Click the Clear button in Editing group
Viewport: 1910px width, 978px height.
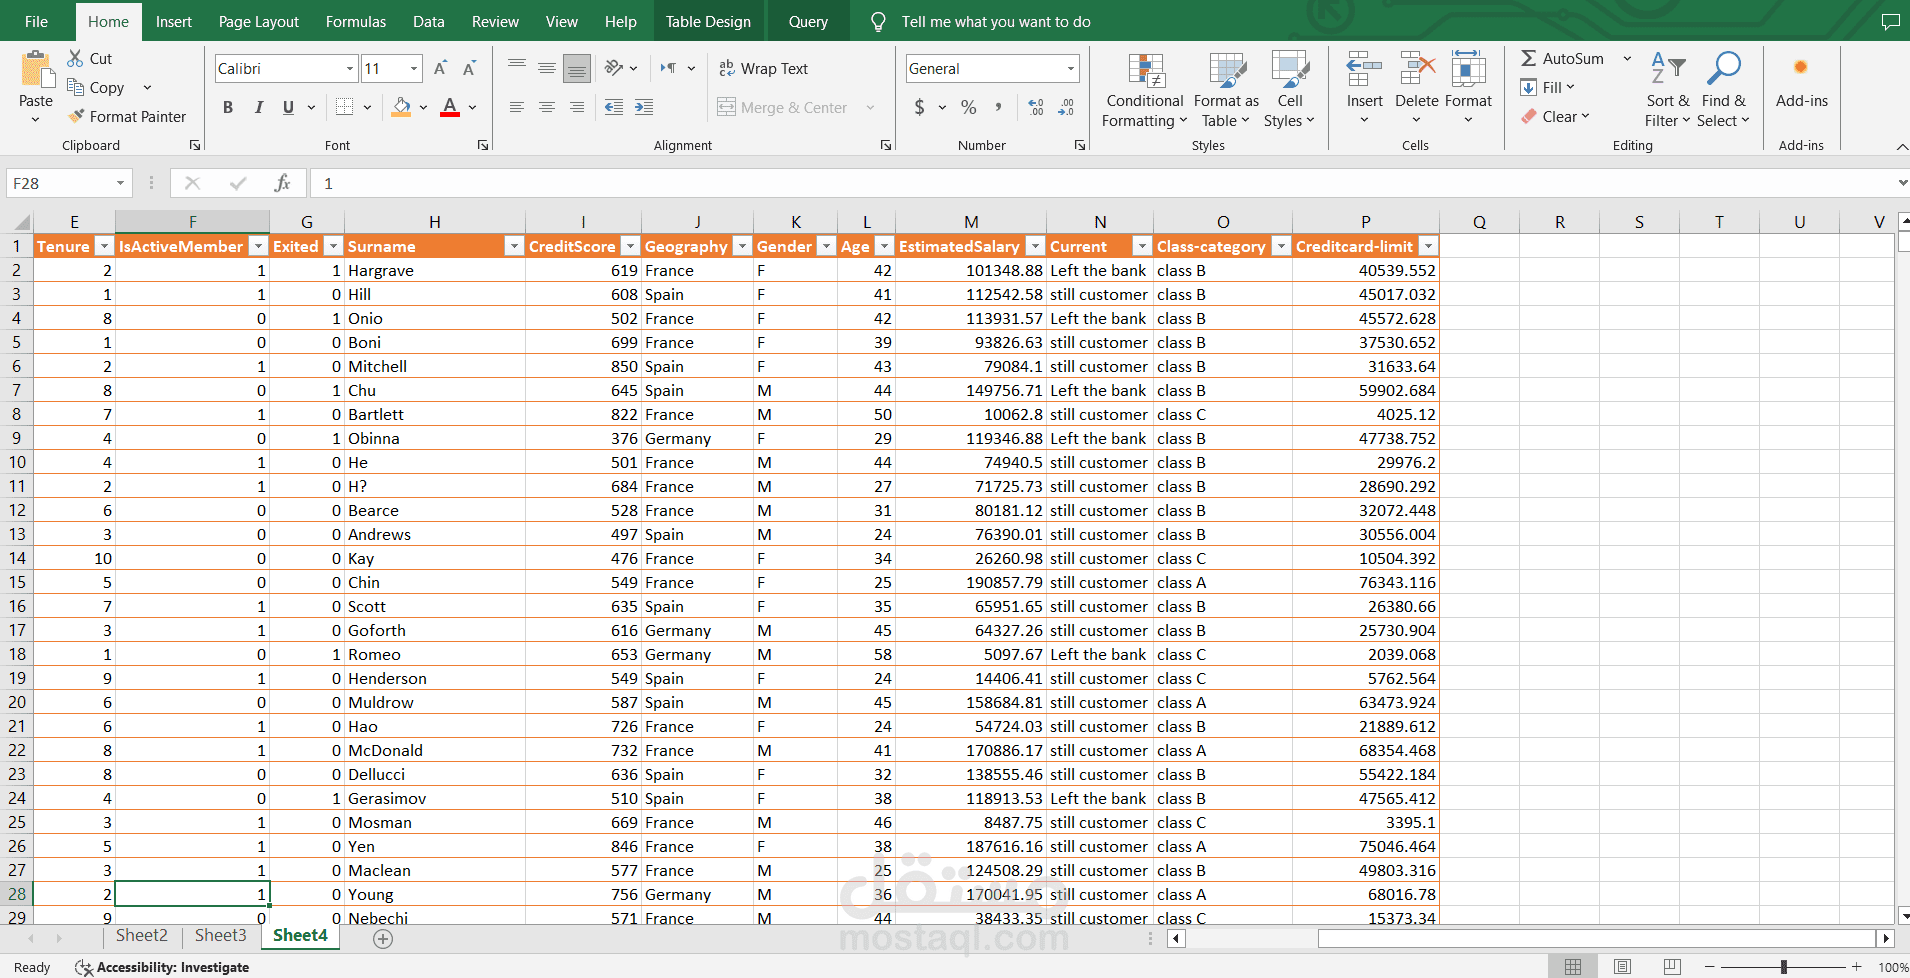tap(1555, 116)
